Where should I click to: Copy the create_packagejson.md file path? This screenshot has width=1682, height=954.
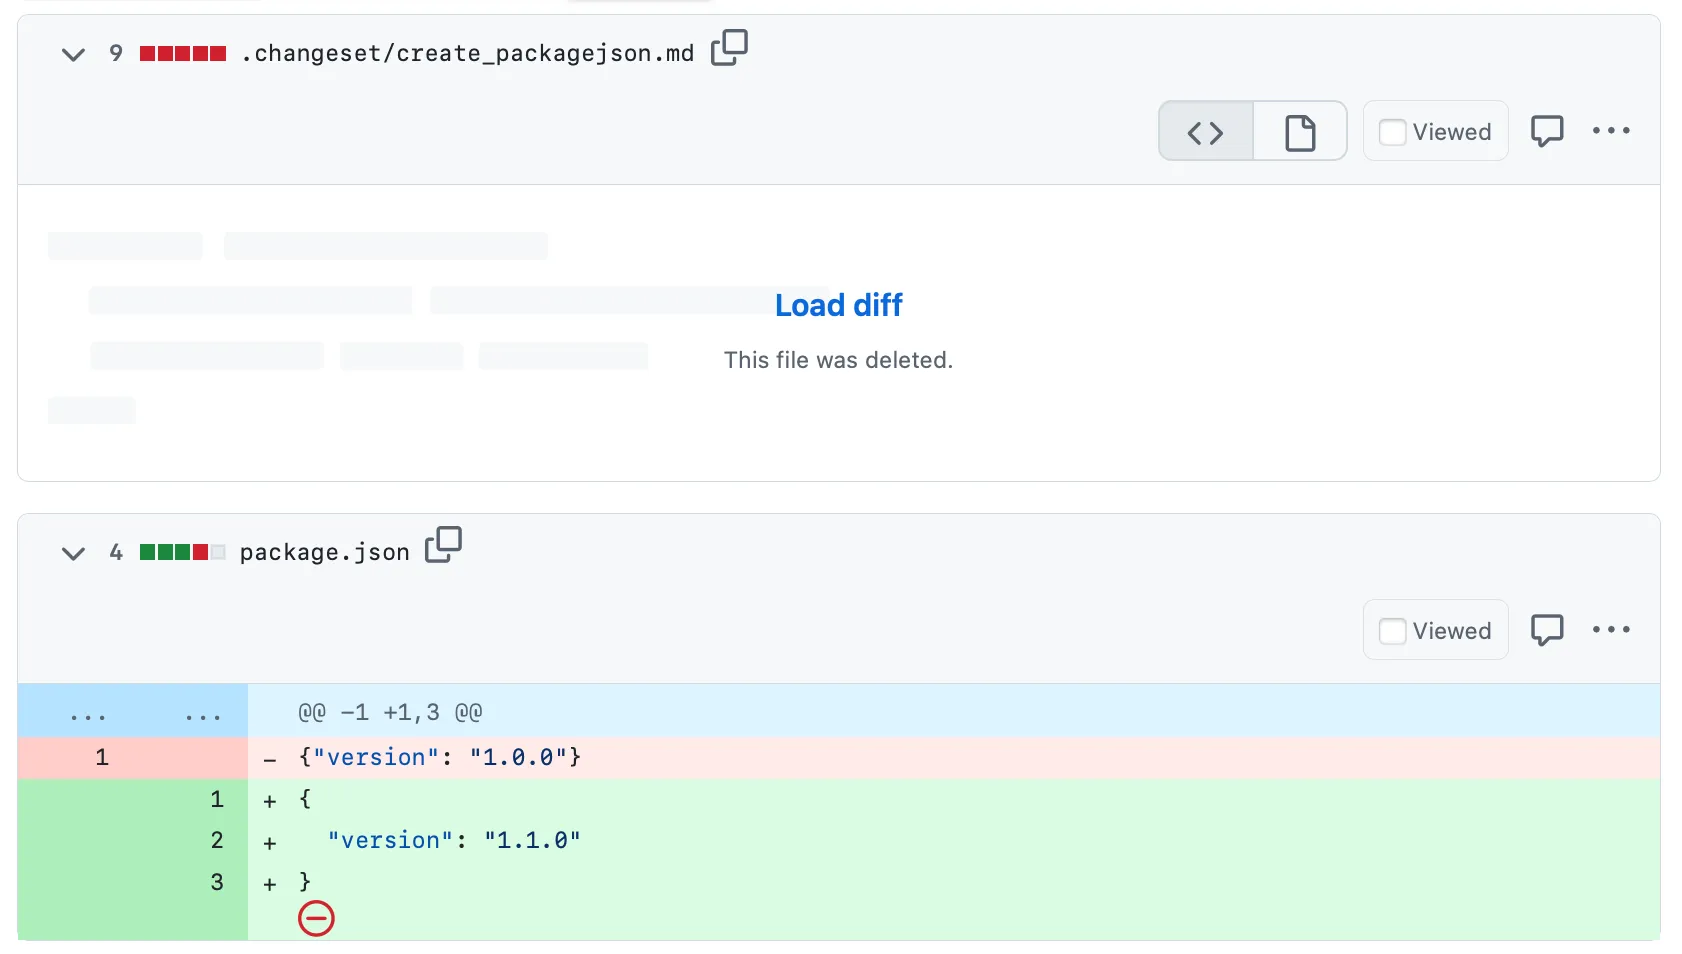click(729, 48)
